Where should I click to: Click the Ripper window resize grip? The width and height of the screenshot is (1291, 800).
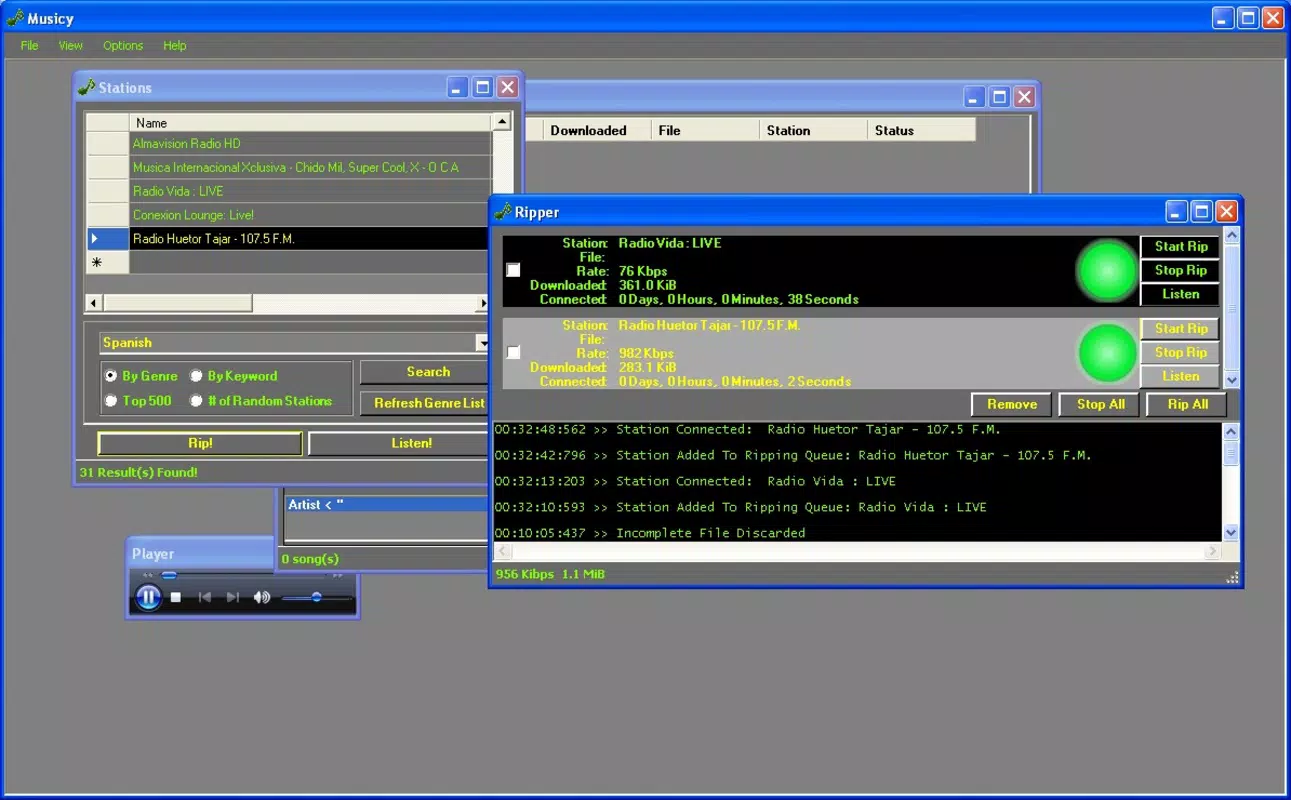click(x=1232, y=577)
